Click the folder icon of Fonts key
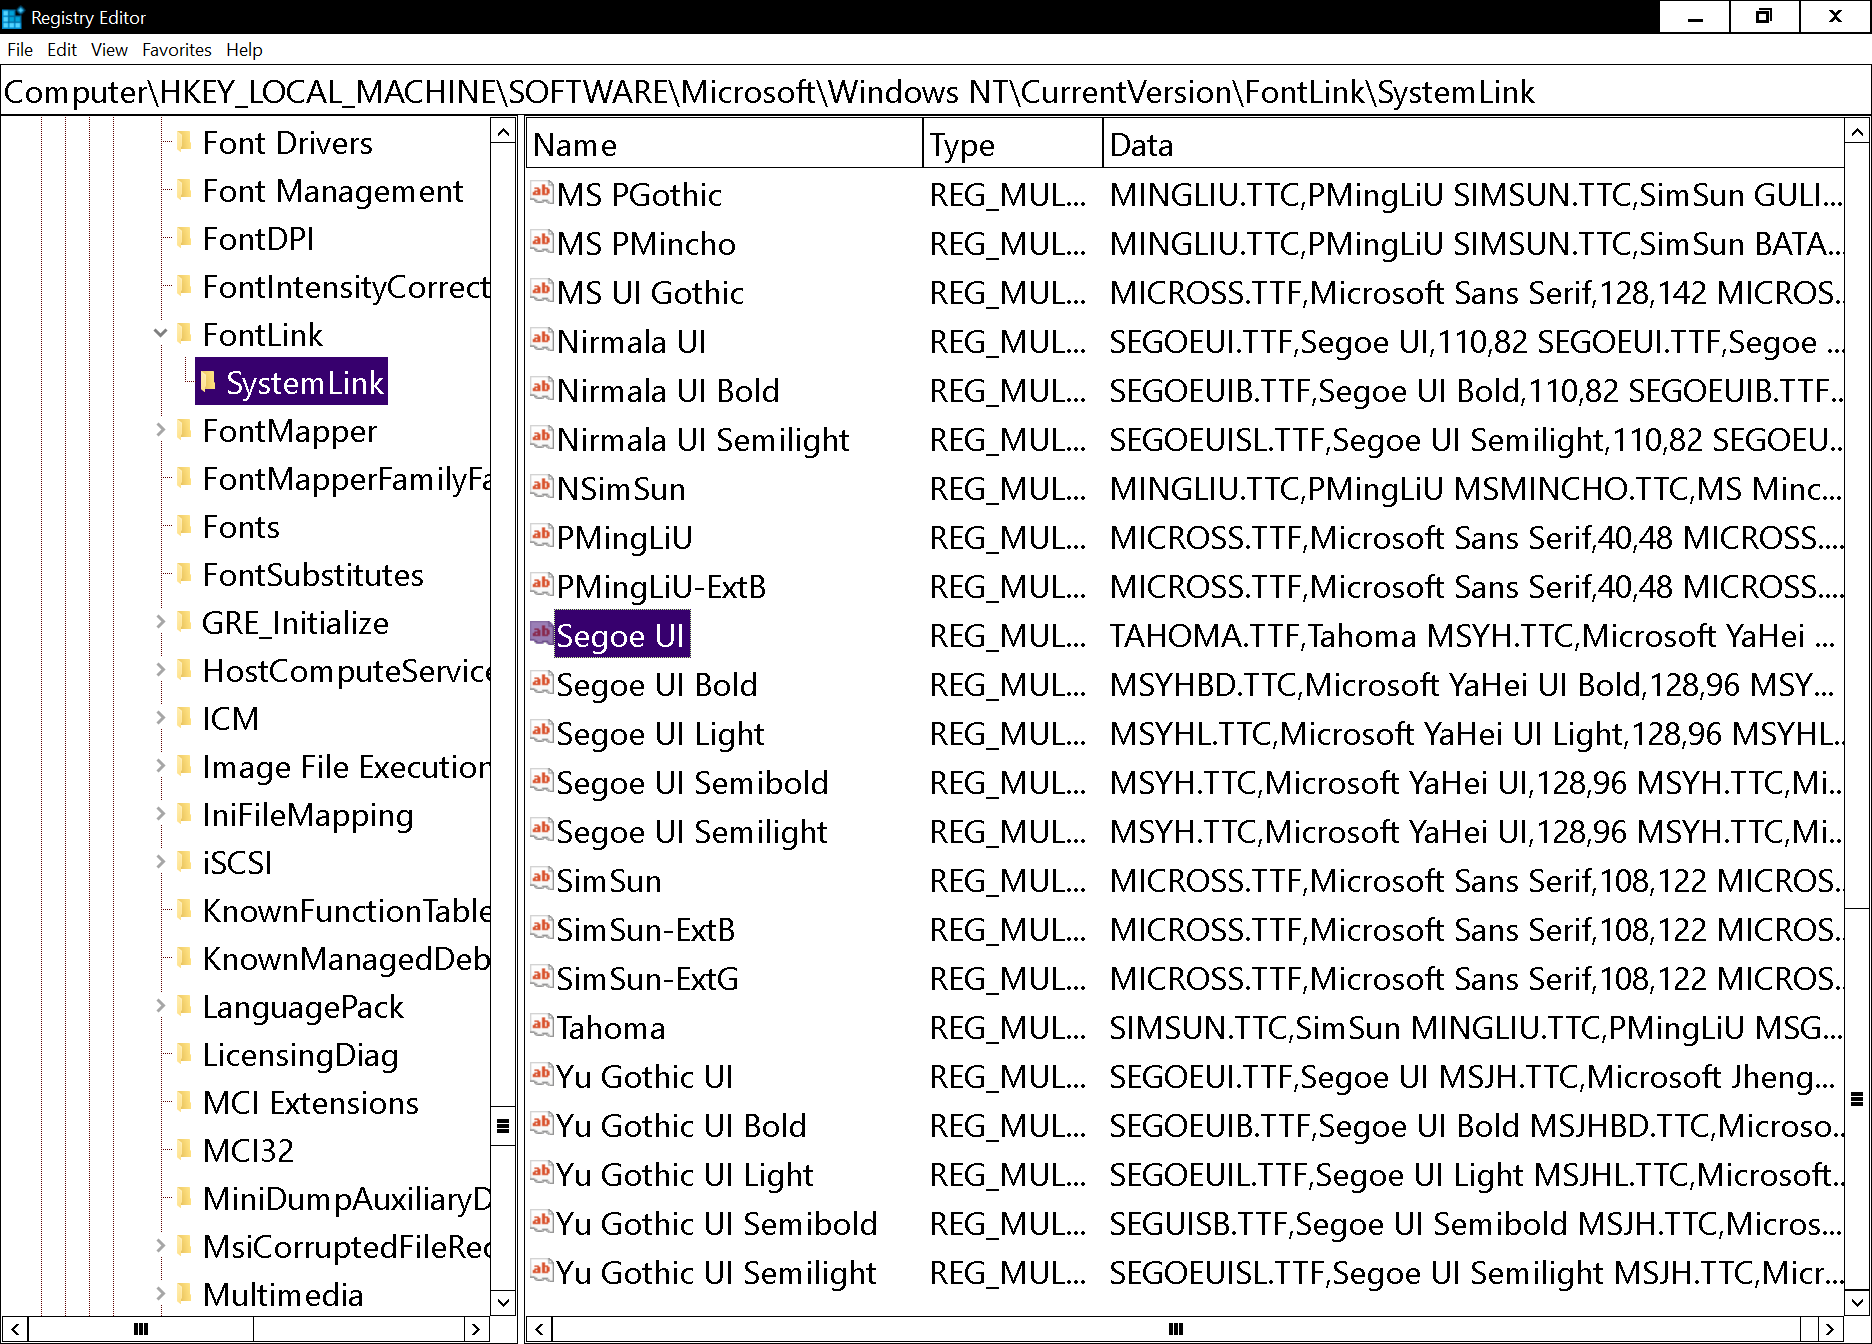1872x1344 pixels. point(184,525)
